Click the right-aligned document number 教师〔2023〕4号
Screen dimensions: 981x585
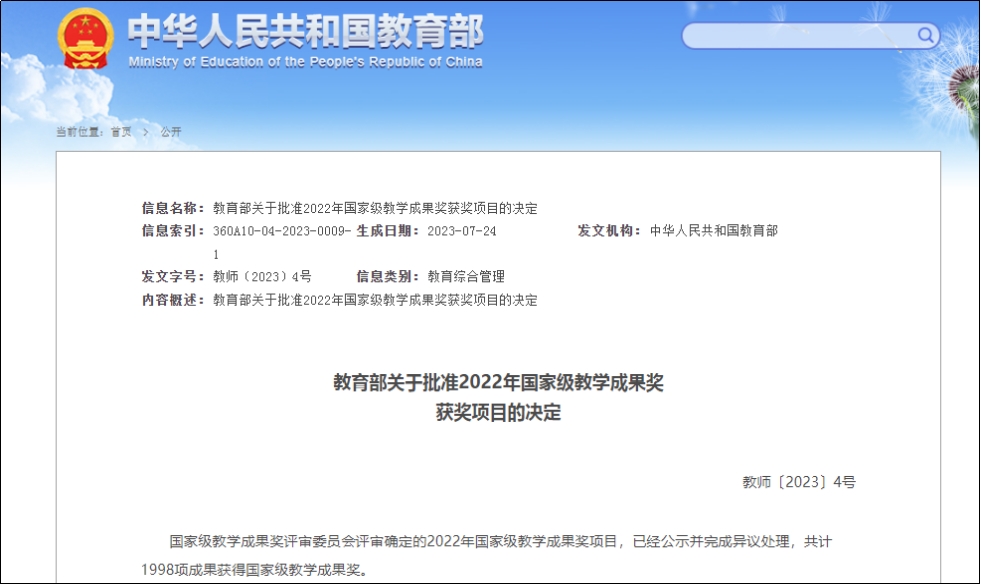[799, 482]
